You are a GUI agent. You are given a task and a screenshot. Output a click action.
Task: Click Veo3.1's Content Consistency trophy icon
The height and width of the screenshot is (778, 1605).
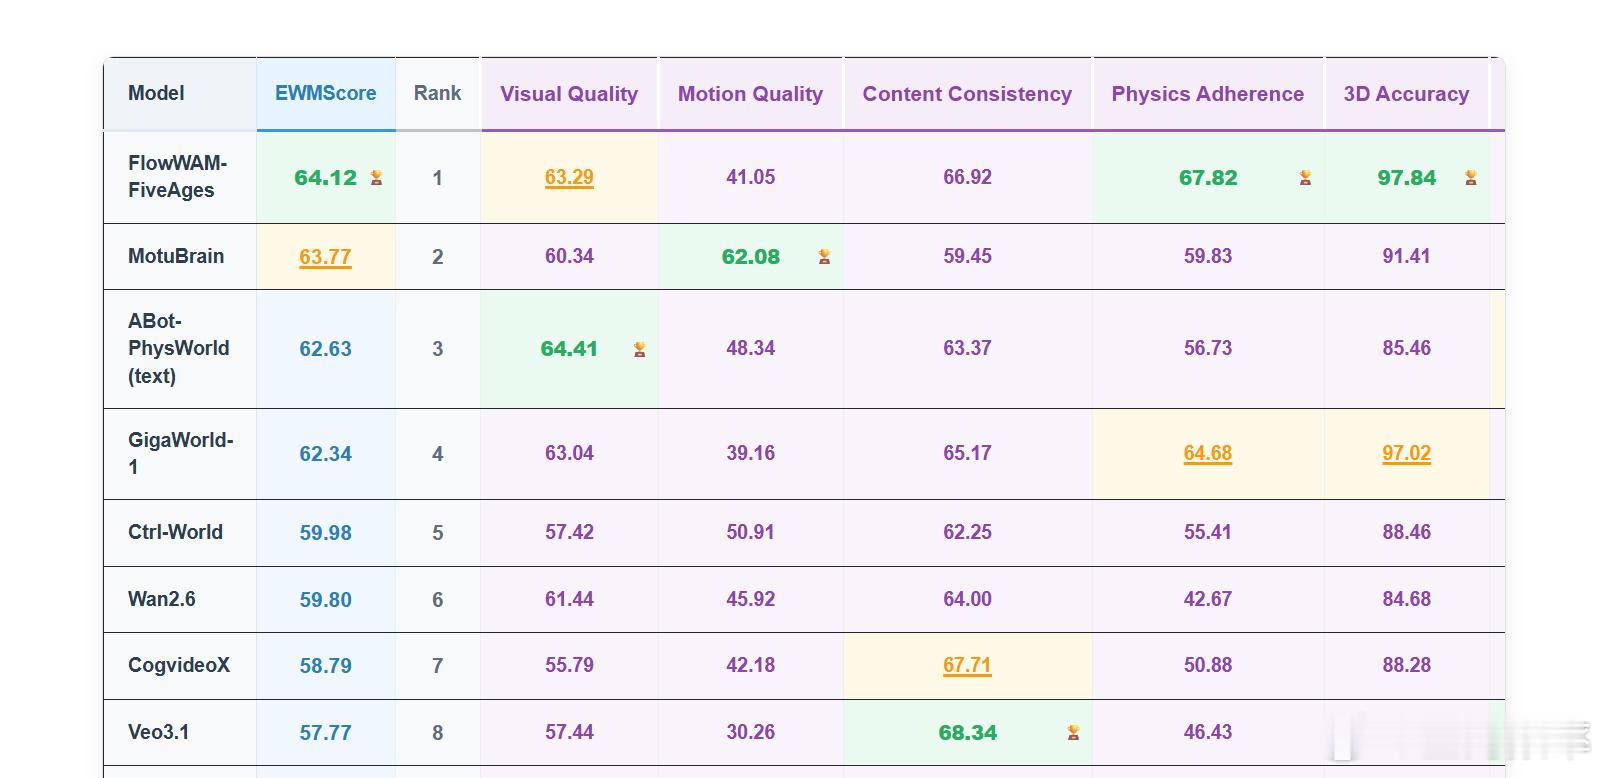click(1073, 733)
